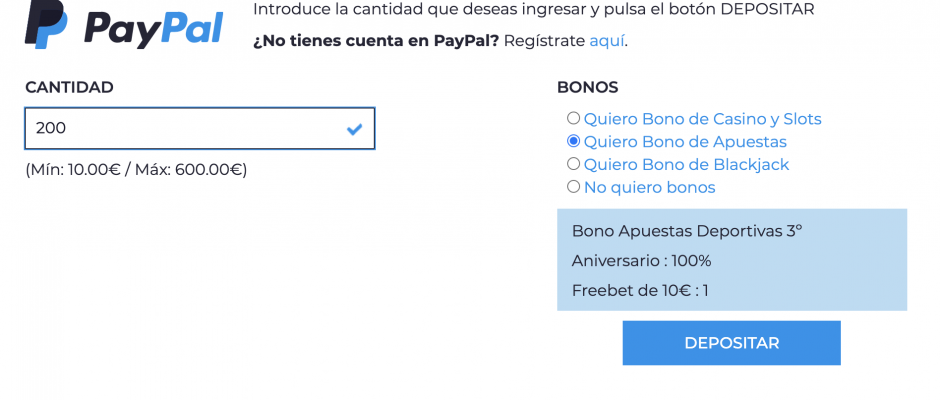This screenshot has height=400, width=940.
Task: Click the CANTIDAD heading label
Action: 70,88
